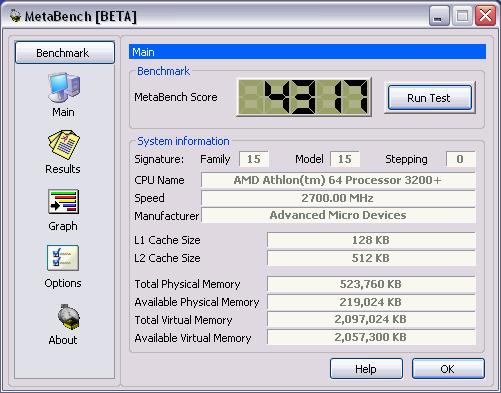Click the Total Virtual Memory label
501x393 pixels.
[x=183, y=320]
